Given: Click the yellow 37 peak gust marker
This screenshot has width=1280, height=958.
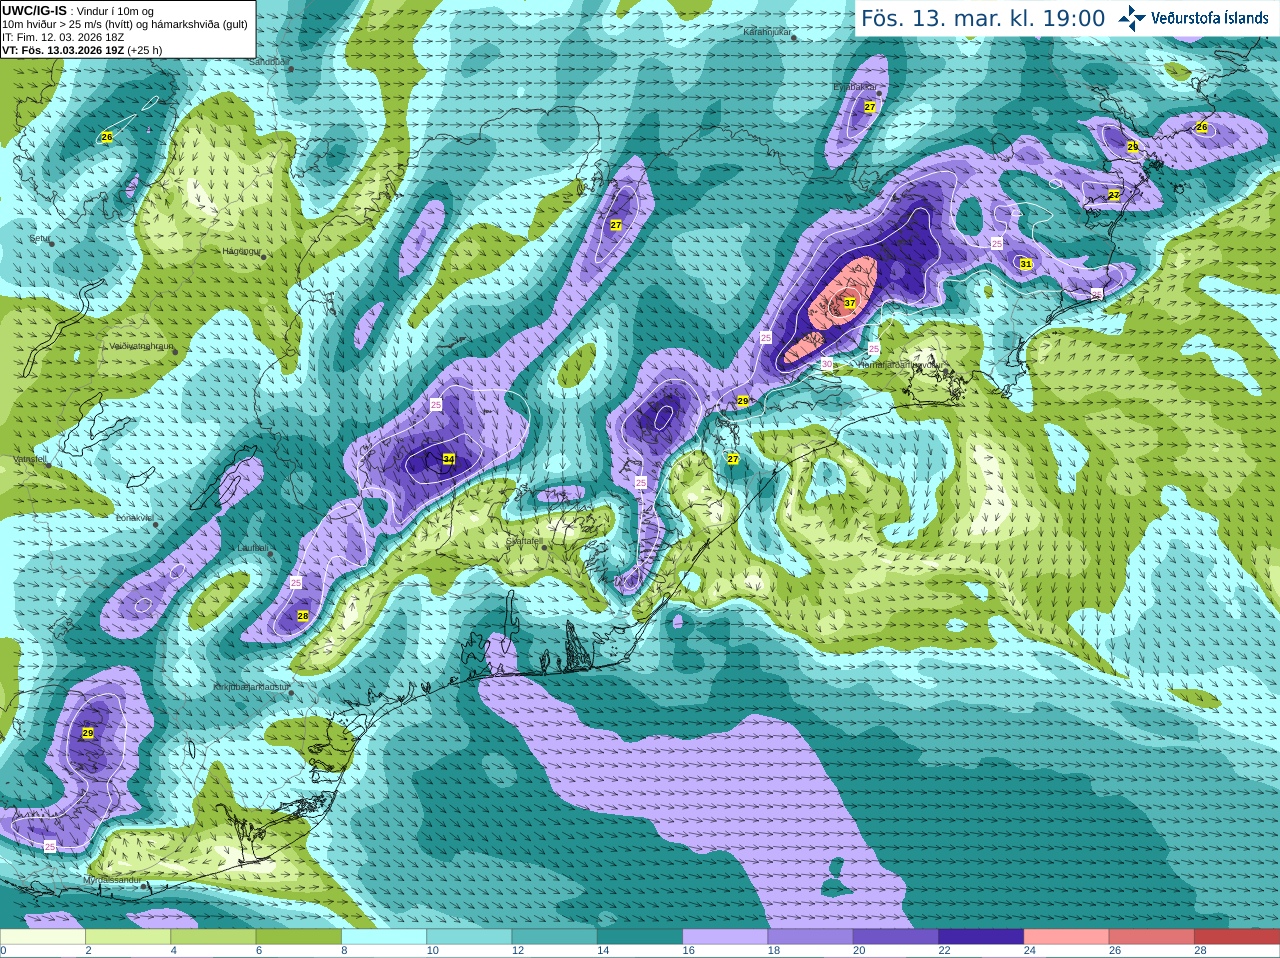Looking at the screenshot, I should pyautogui.click(x=849, y=303).
